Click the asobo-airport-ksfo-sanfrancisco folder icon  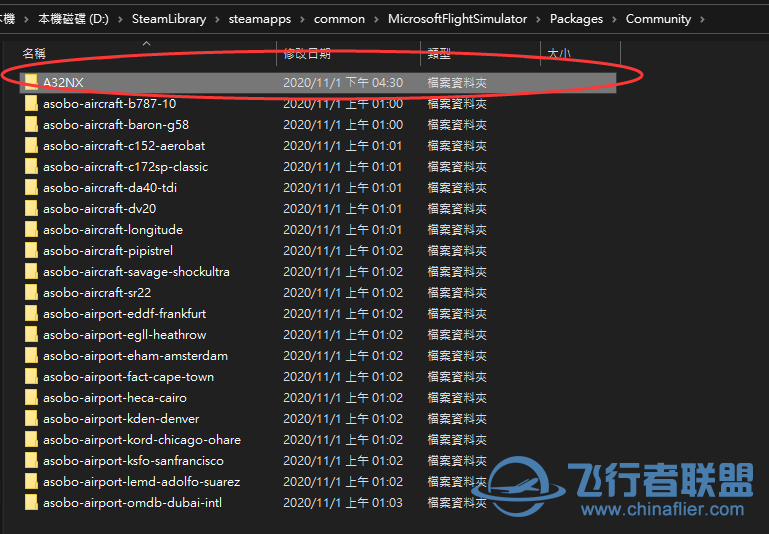[x=31, y=460]
